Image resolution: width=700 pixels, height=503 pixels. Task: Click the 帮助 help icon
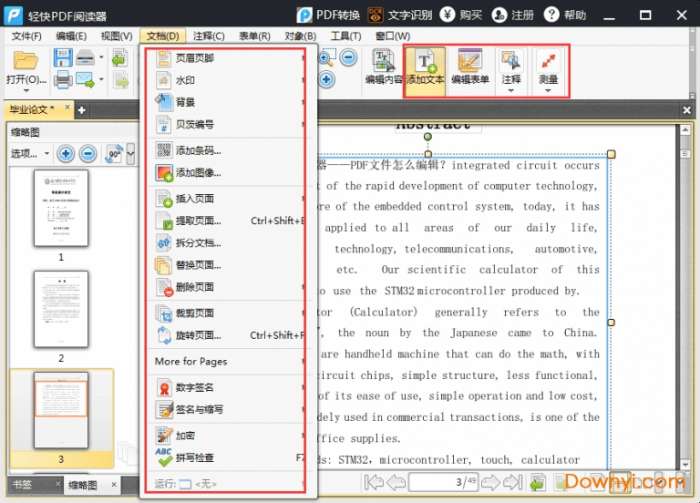click(x=551, y=15)
